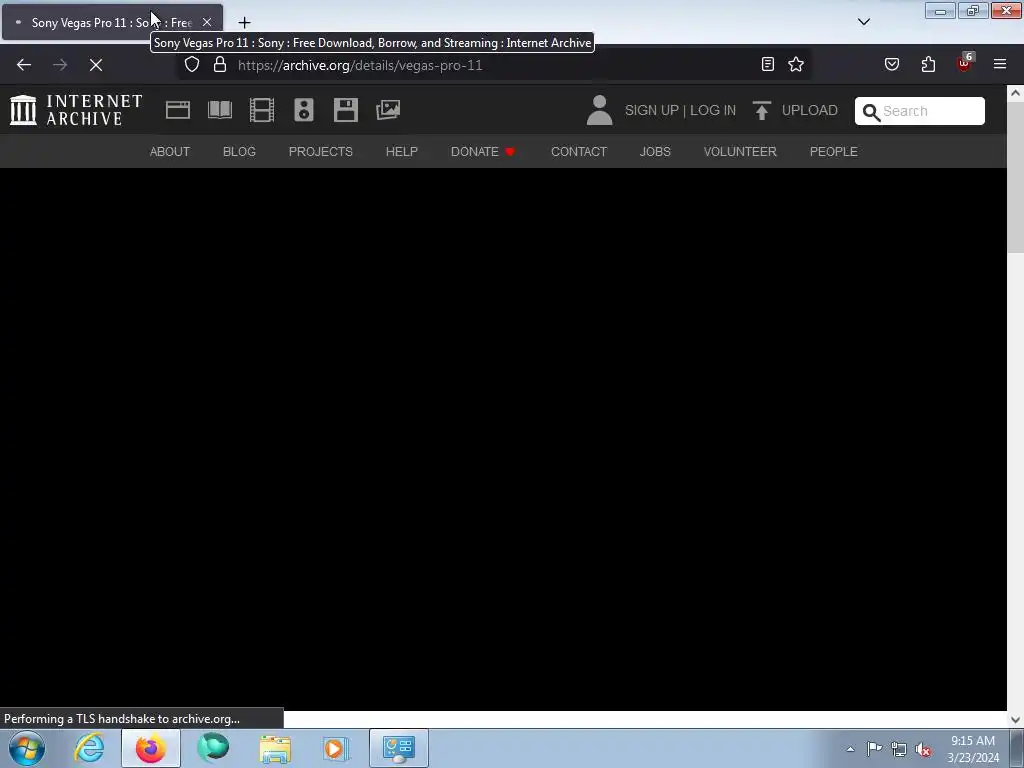The width and height of the screenshot is (1024, 768).
Task: Open the uBlock Origin extension icon
Action: tap(965, 63)
